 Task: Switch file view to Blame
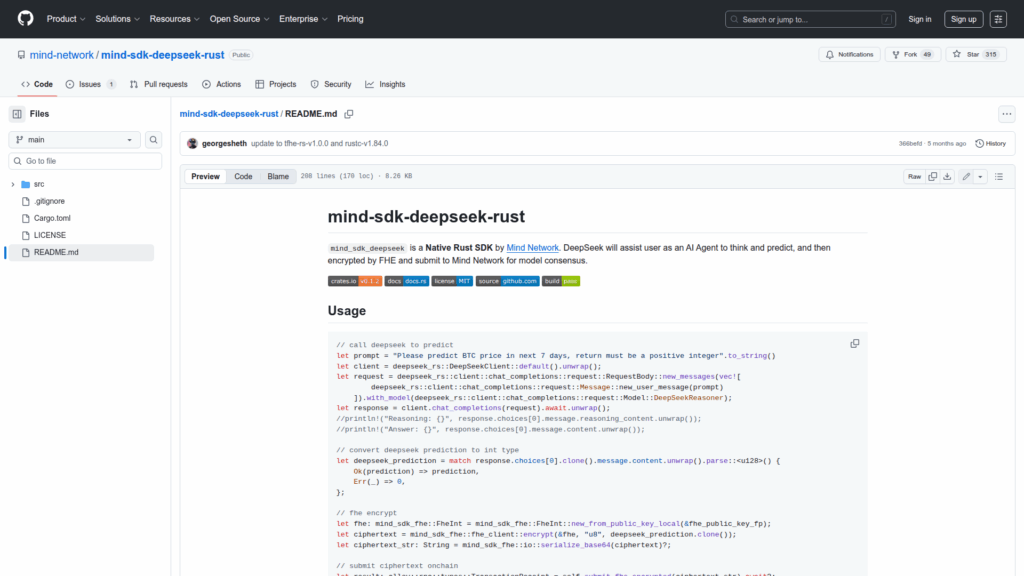tap(277, 176)
